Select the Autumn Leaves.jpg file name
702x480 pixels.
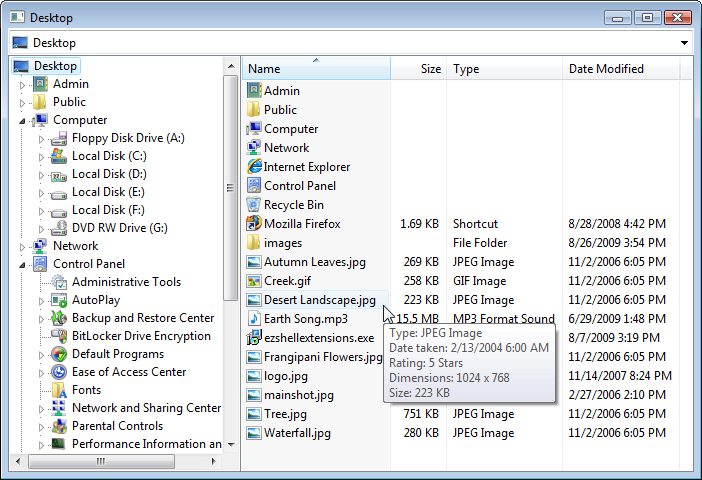(x=315, y=262)
